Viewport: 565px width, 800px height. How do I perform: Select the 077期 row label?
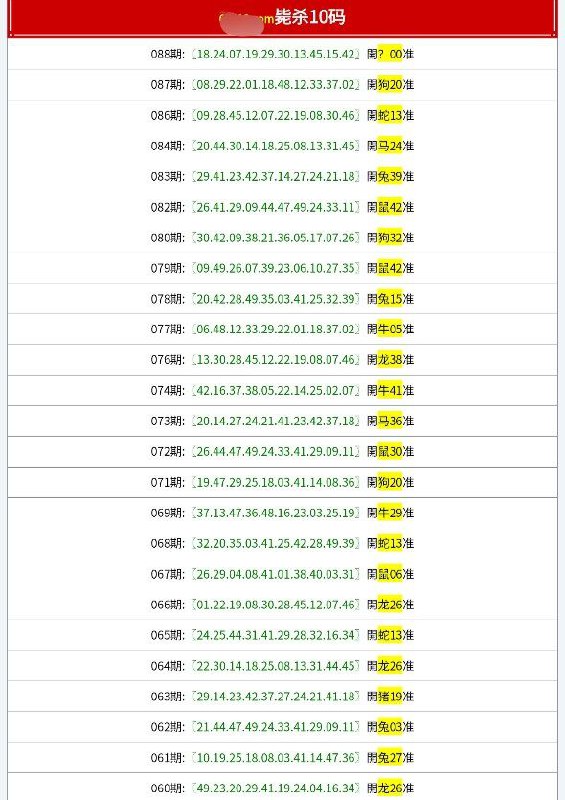[167, 330]
